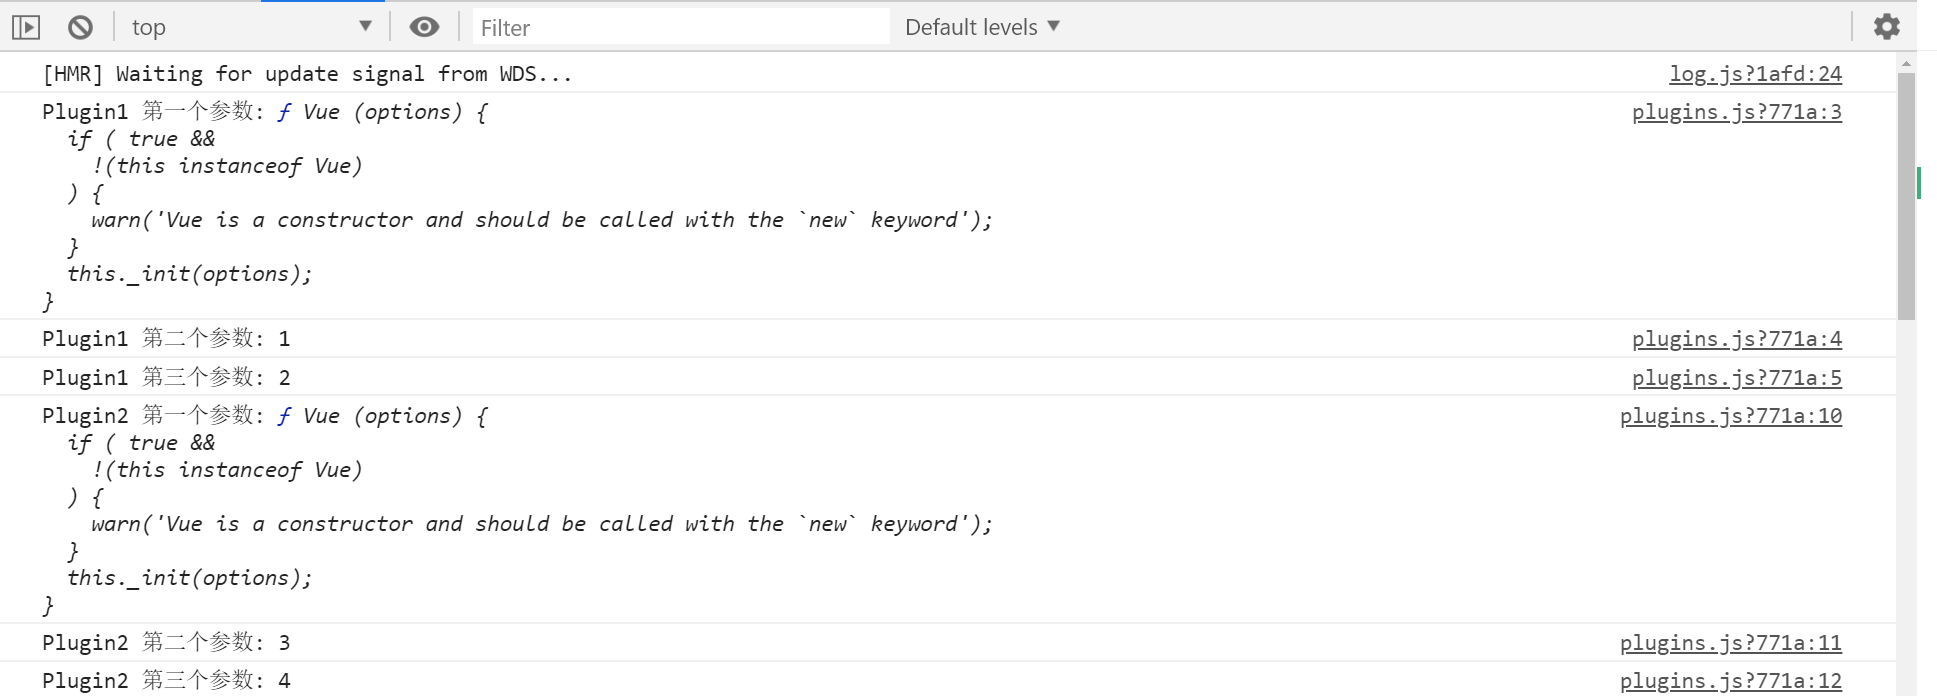Open source link plugins.js?771a:10
This screenshot has width=1937, height=696.
(1730, 416)
